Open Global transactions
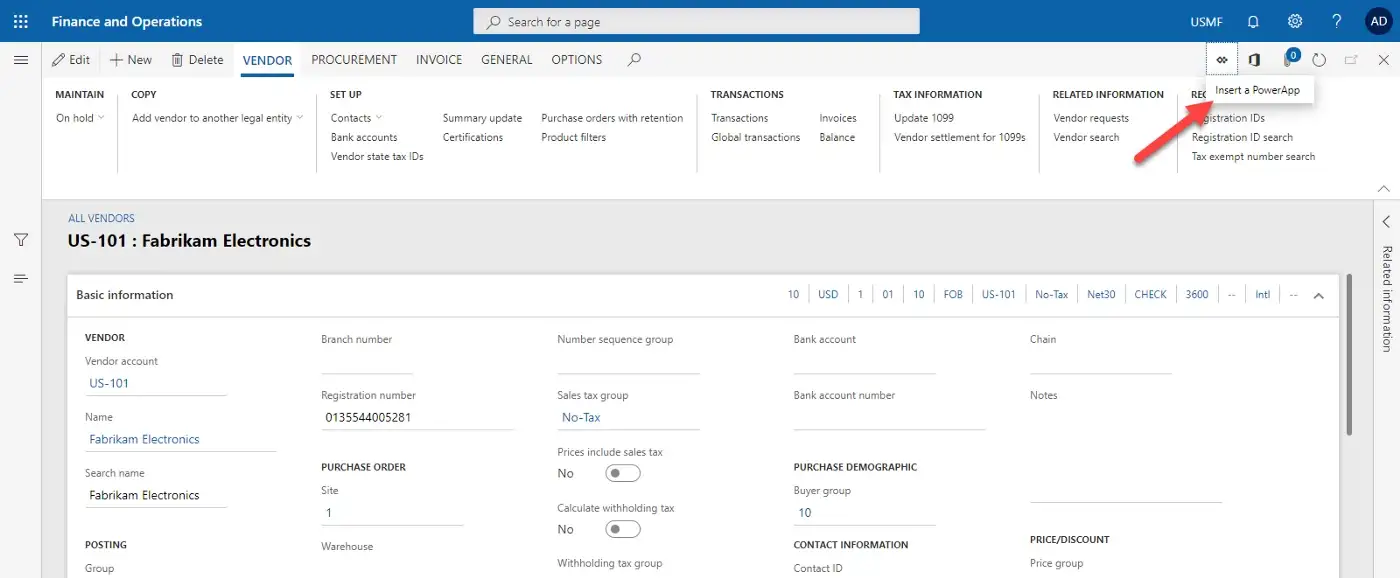The width and height of the screenshot is (1400, 578). [756, 137]
